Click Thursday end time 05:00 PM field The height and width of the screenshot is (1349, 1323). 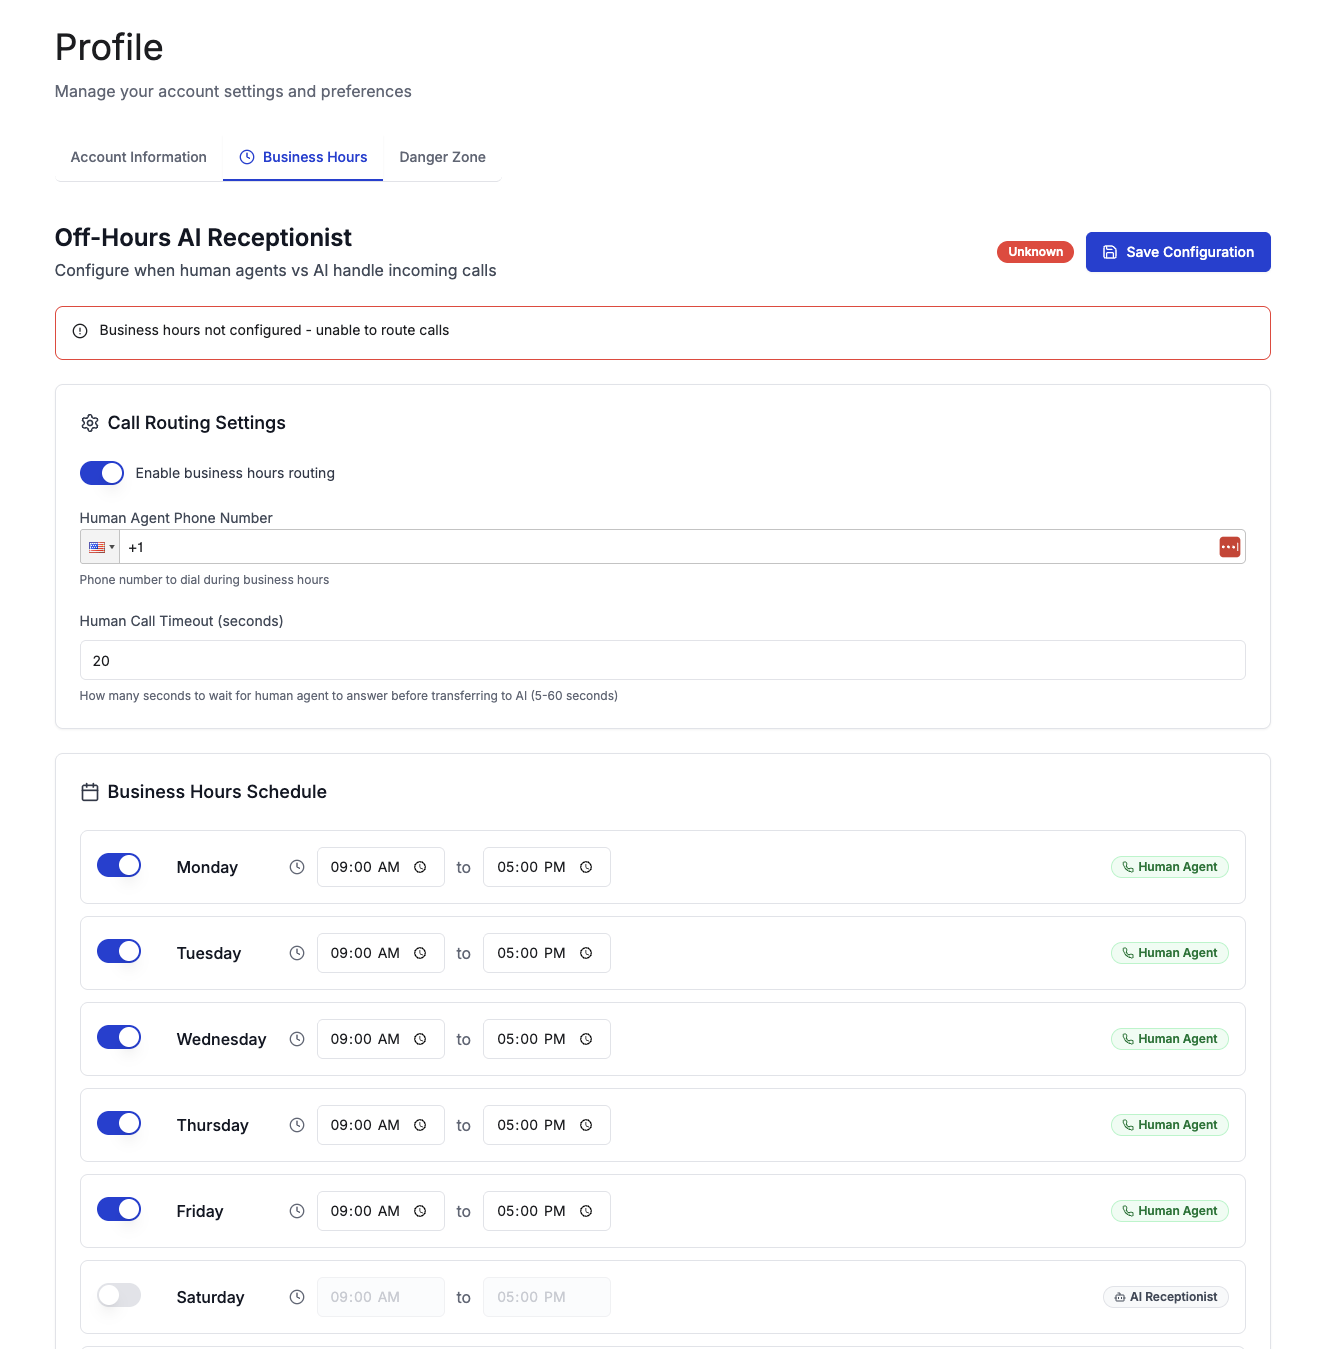547,1125
